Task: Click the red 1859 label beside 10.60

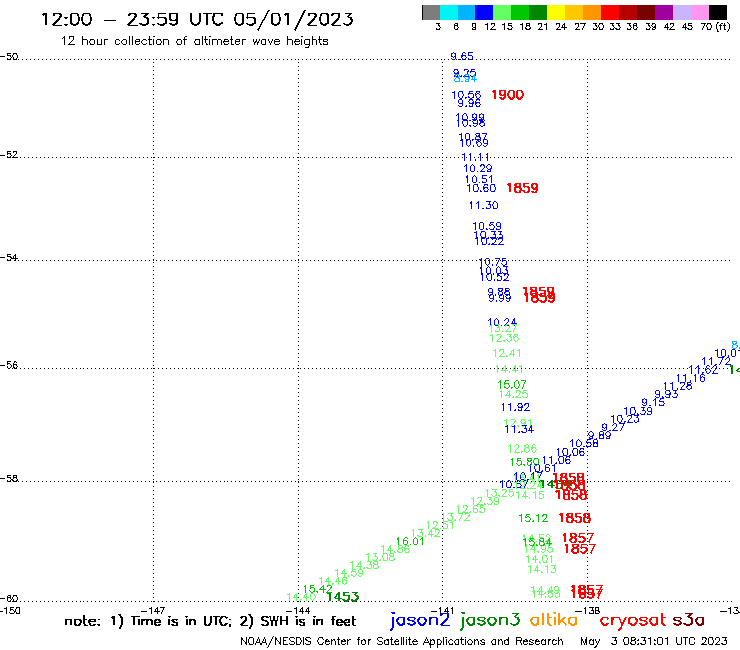Action: tap(522, 188)
